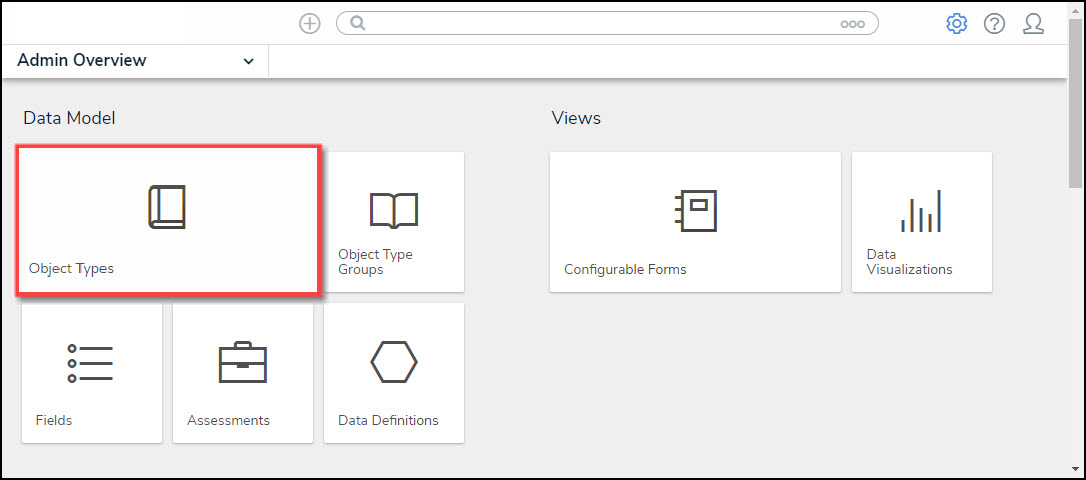1086x480 pixels.
Task: Click inside the top search field
Action: tap(607, 24)
